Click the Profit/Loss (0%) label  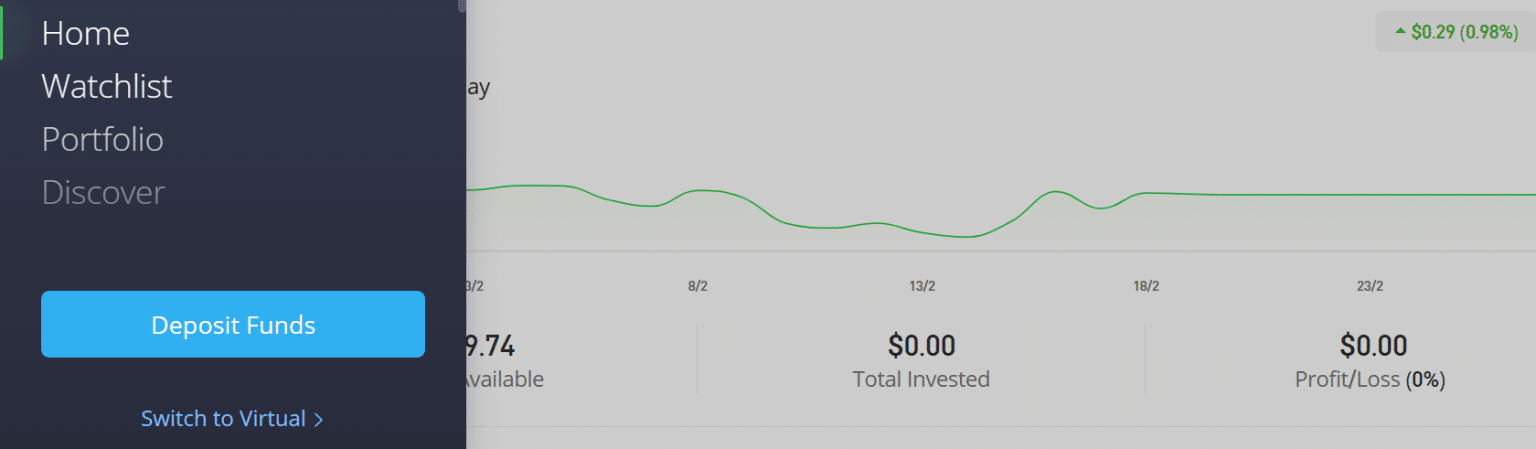click(x=1370, y=380)
